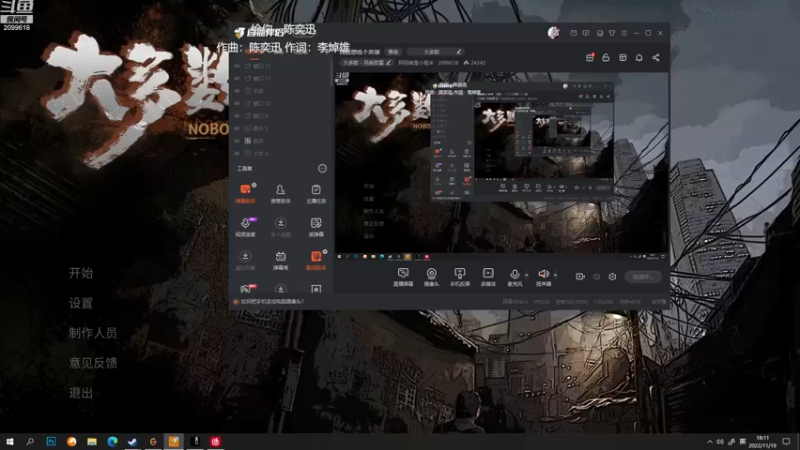Open the Windows Start menu
The height and width of the screenshot is (450, 800).
[x=10, y=441]
